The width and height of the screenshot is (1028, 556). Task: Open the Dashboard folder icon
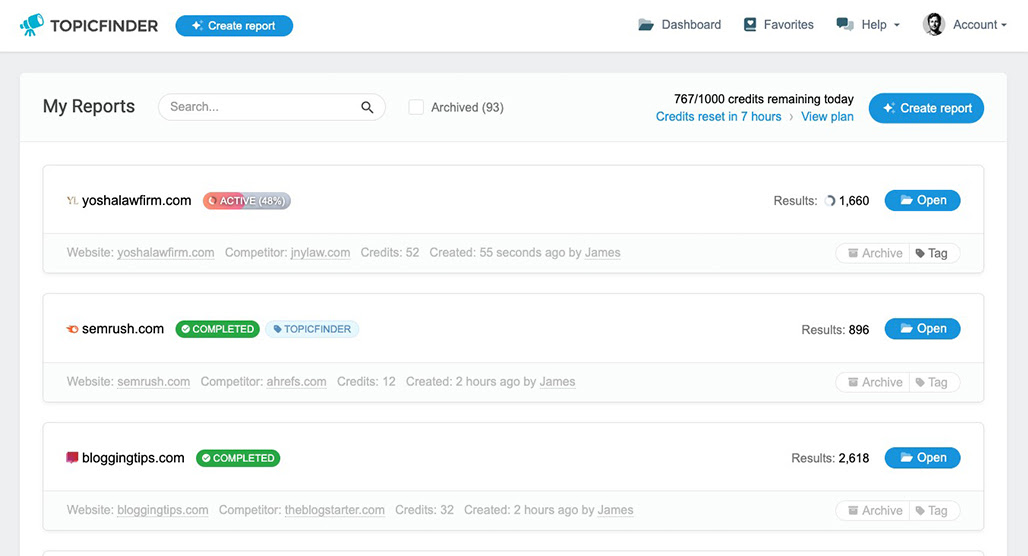[x=646, y=25]
